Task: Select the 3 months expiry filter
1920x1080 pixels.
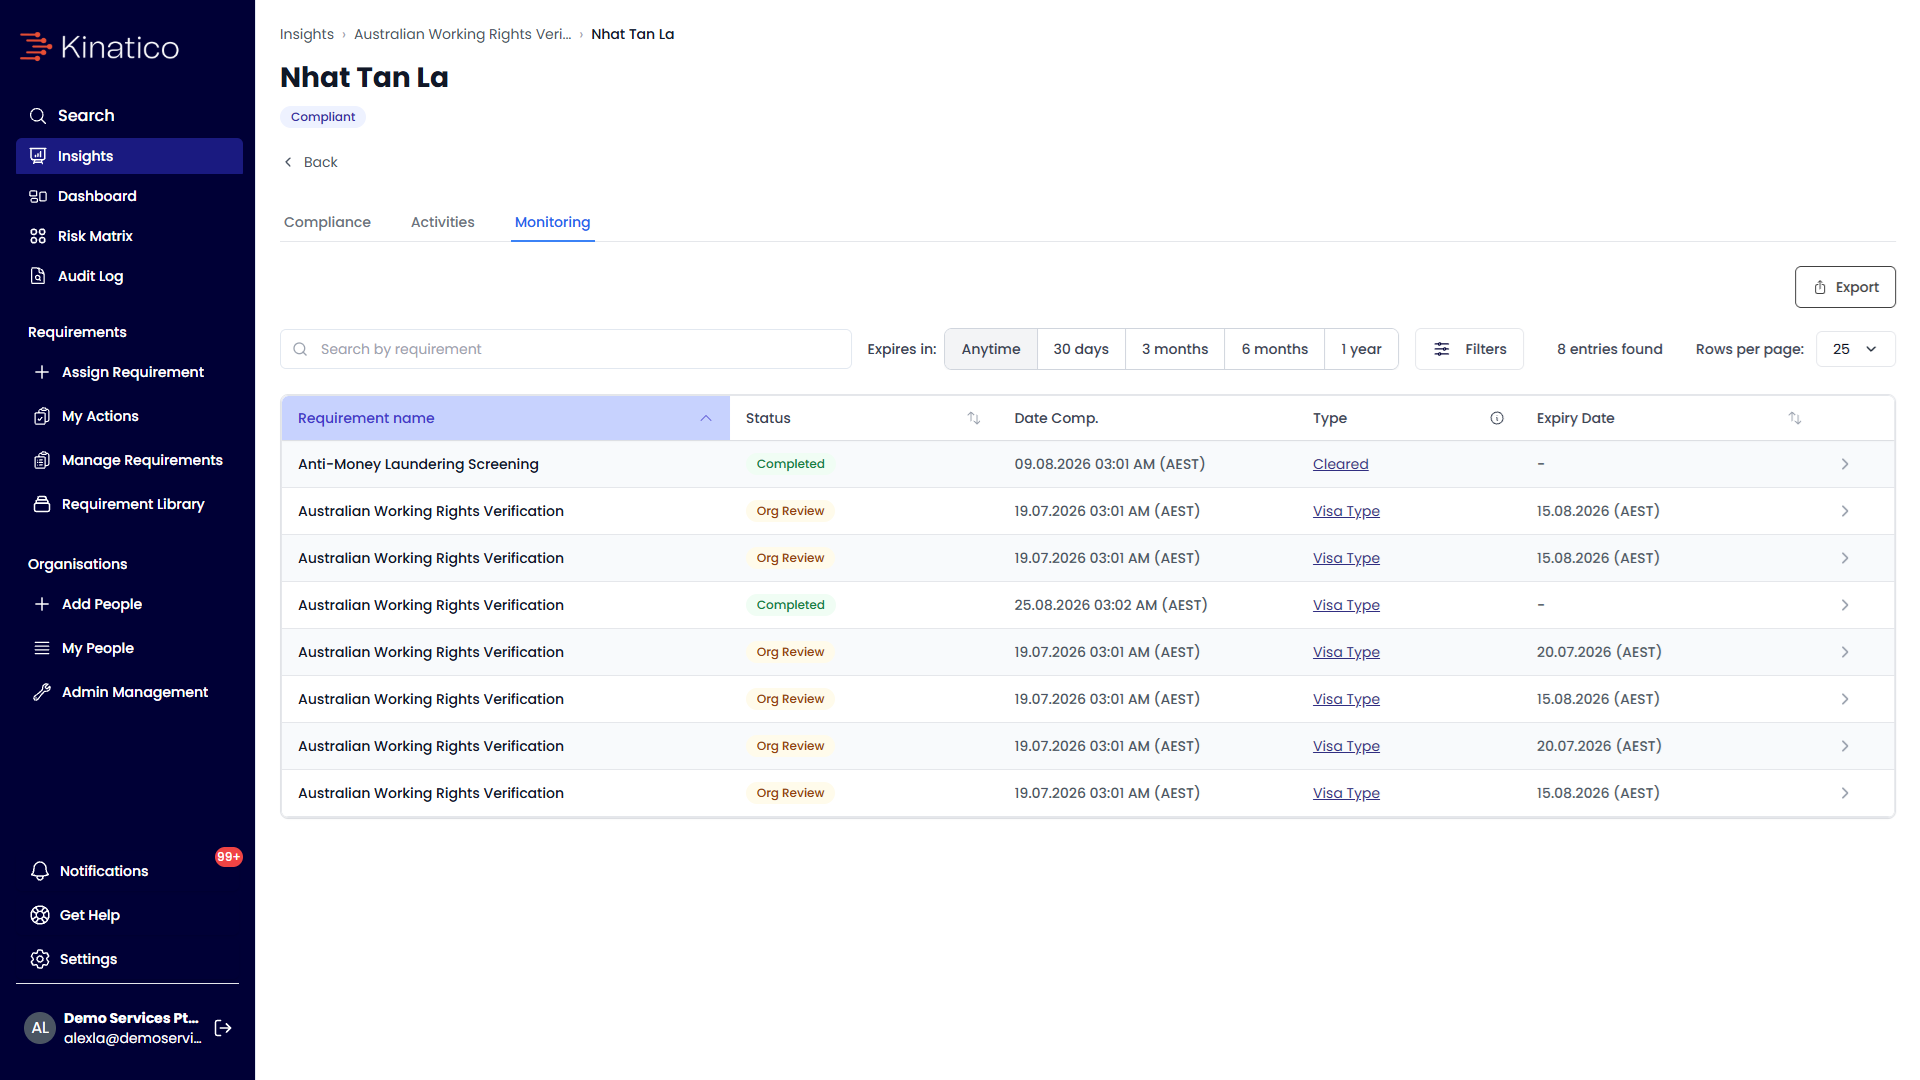Action: click(x=1175, y=349)
